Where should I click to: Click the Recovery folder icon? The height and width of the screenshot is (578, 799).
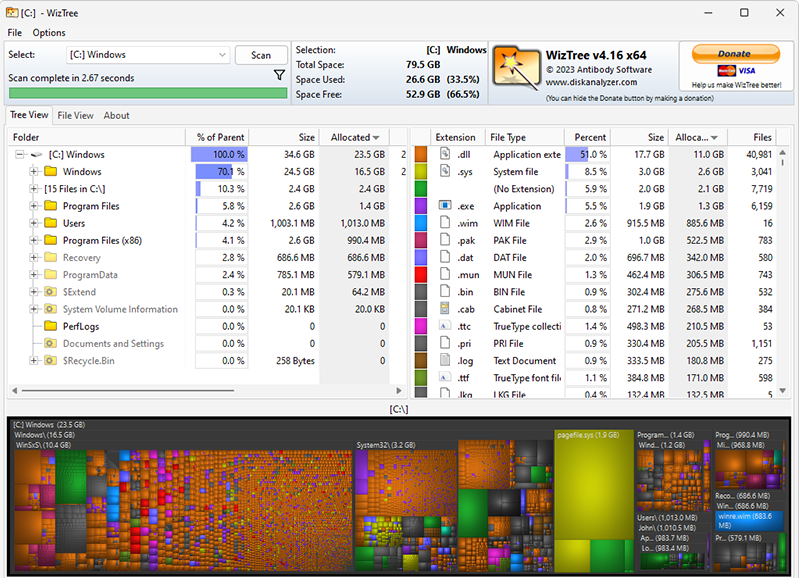[50, 257]
